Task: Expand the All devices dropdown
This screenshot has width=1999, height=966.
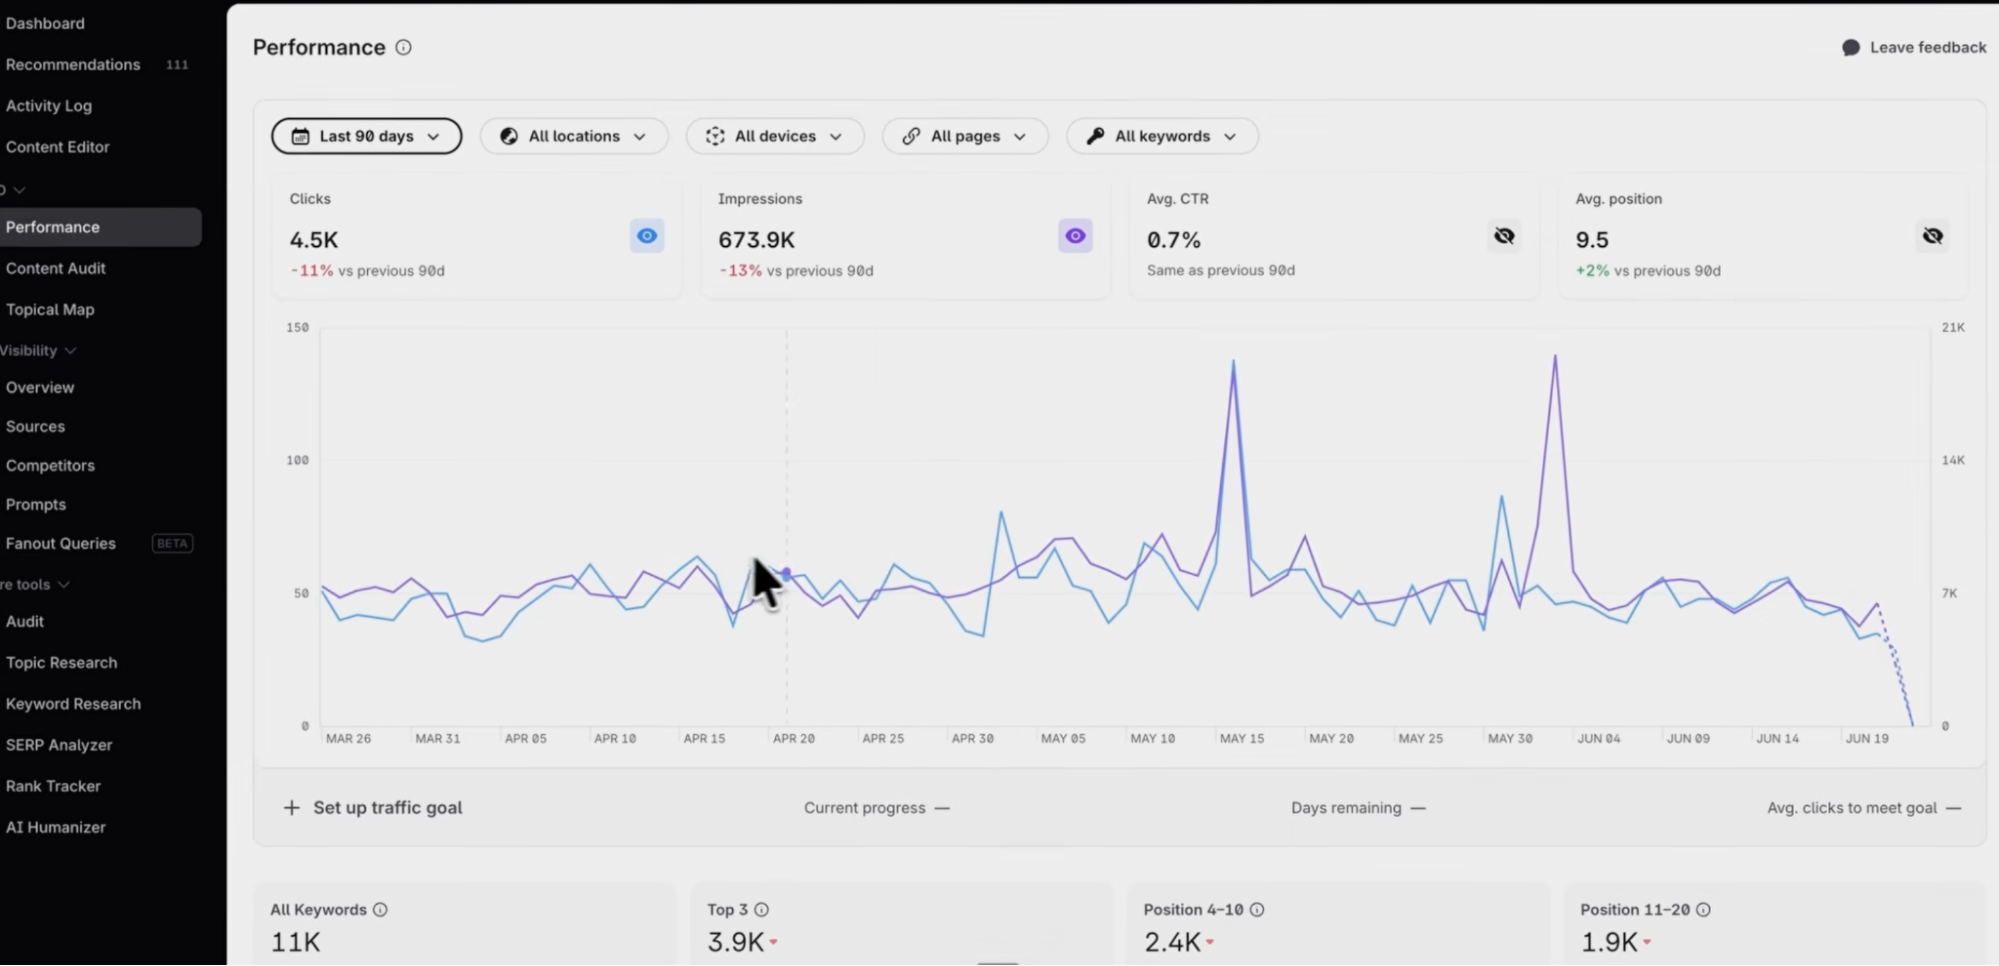Action: (775, 136)
